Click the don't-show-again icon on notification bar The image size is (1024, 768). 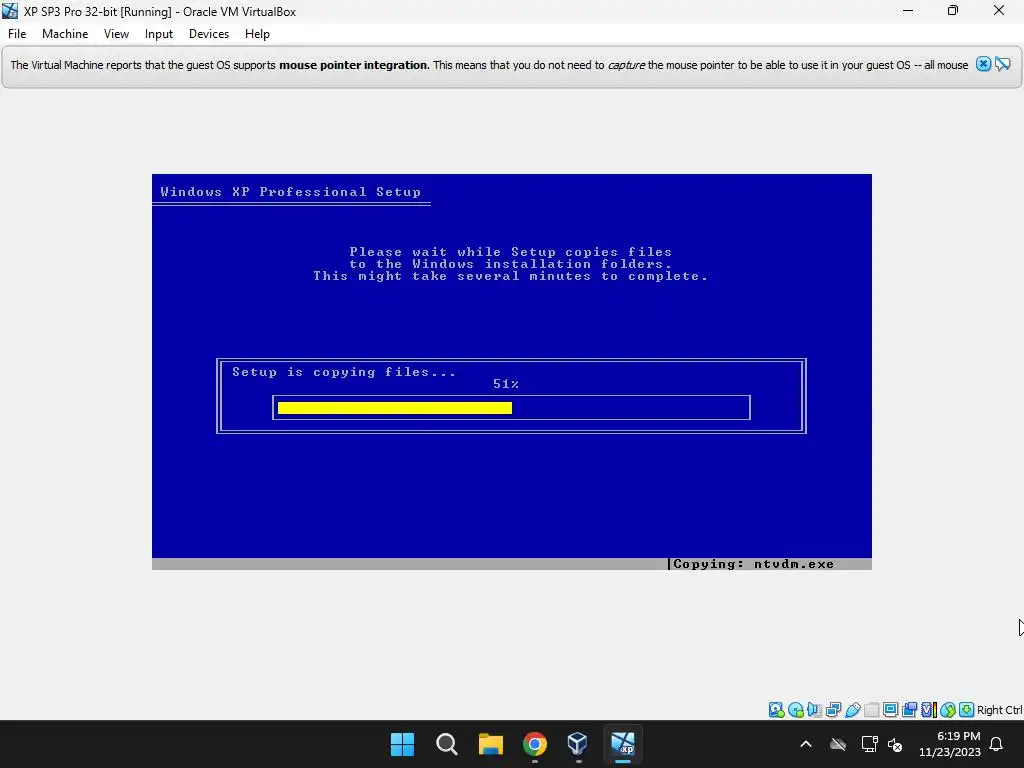click(x=1003, y=64)
